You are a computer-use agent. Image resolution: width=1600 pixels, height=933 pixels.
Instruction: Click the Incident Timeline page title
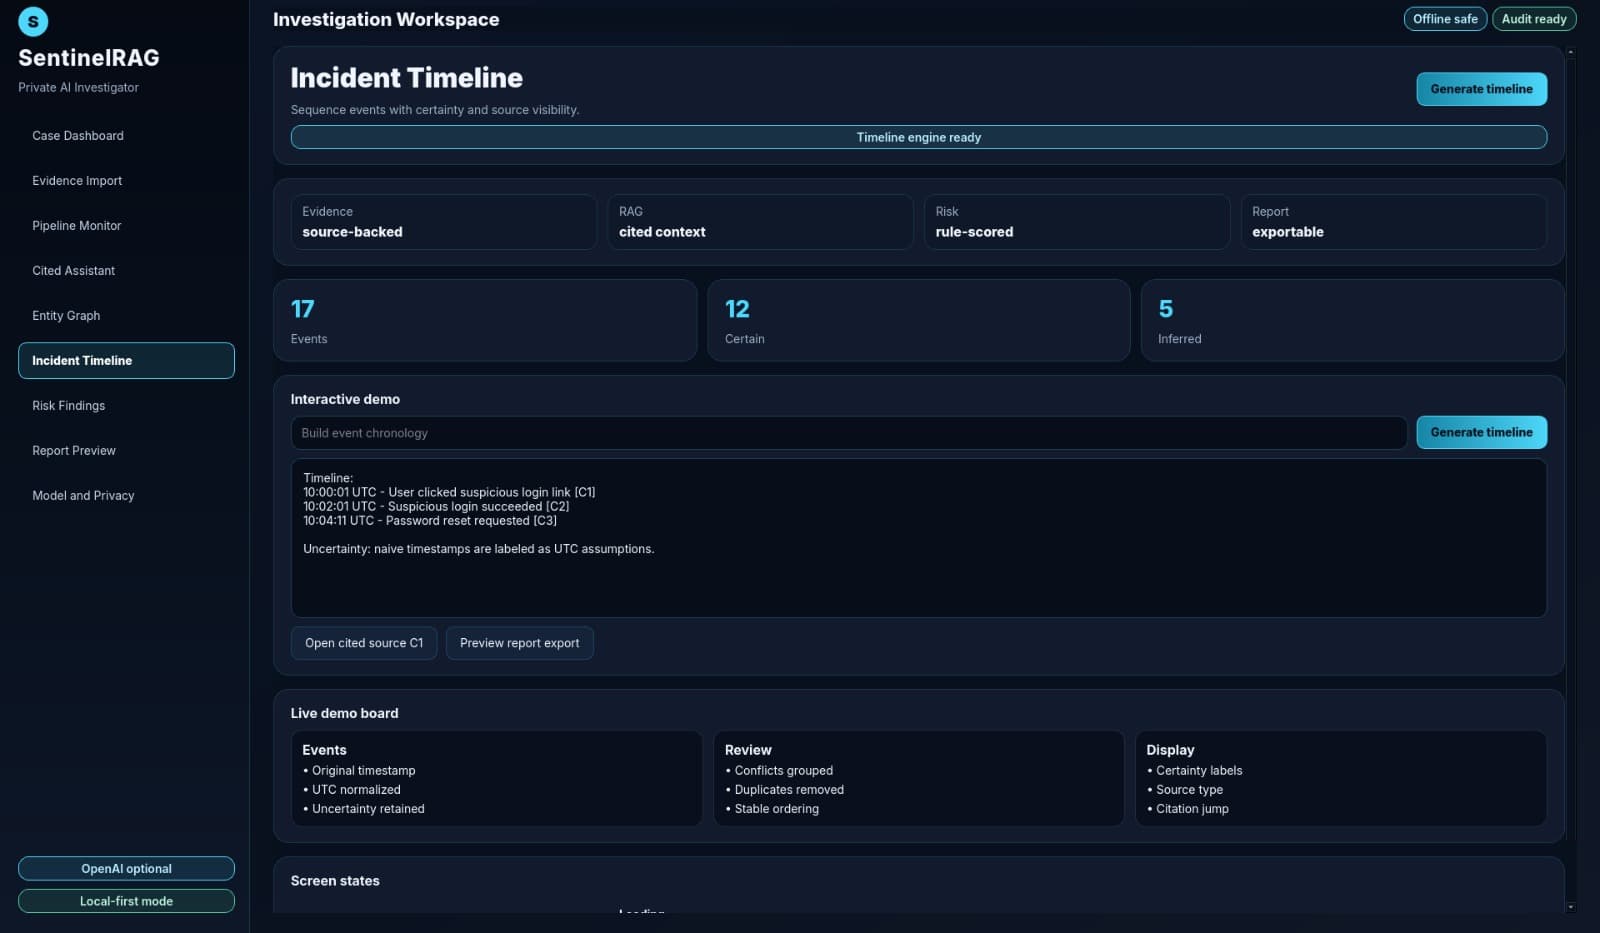pos(406,78)
